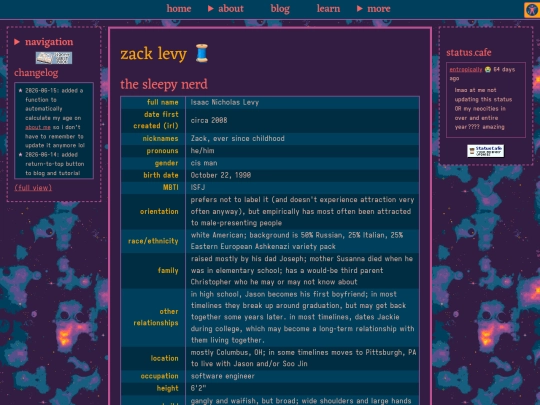This screenshot has height=405, width=540.
Task: Select the 'circa 2008' value
Action: [209, 120]
